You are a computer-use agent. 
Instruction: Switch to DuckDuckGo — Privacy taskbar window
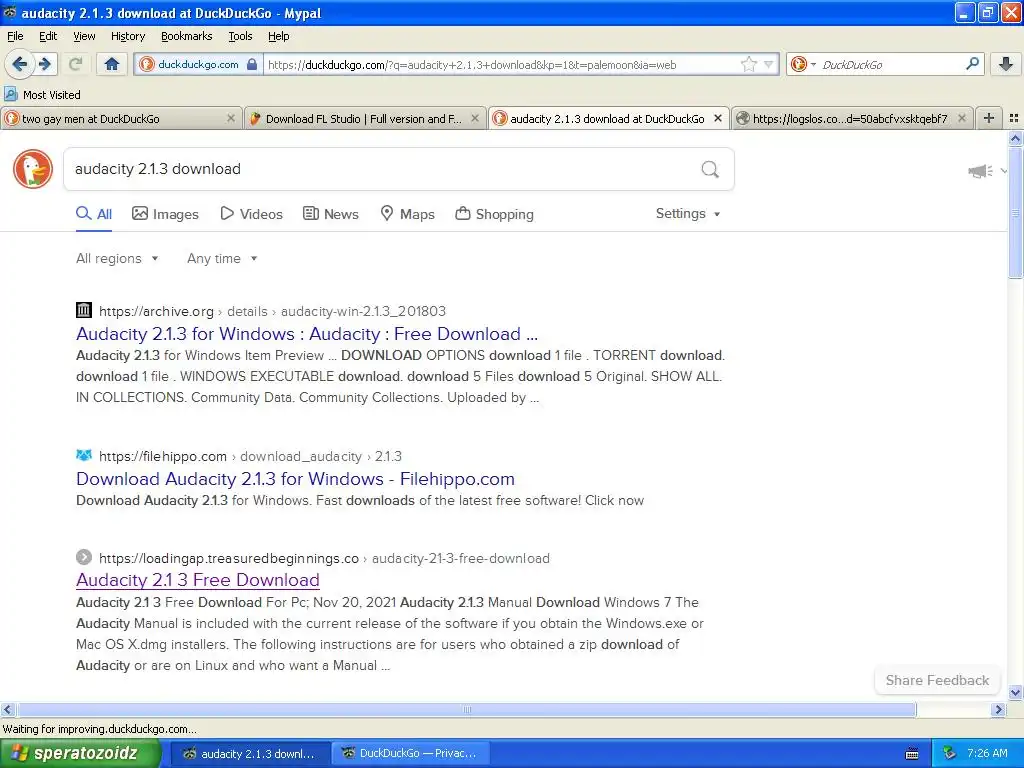click(x=410, y=754)
